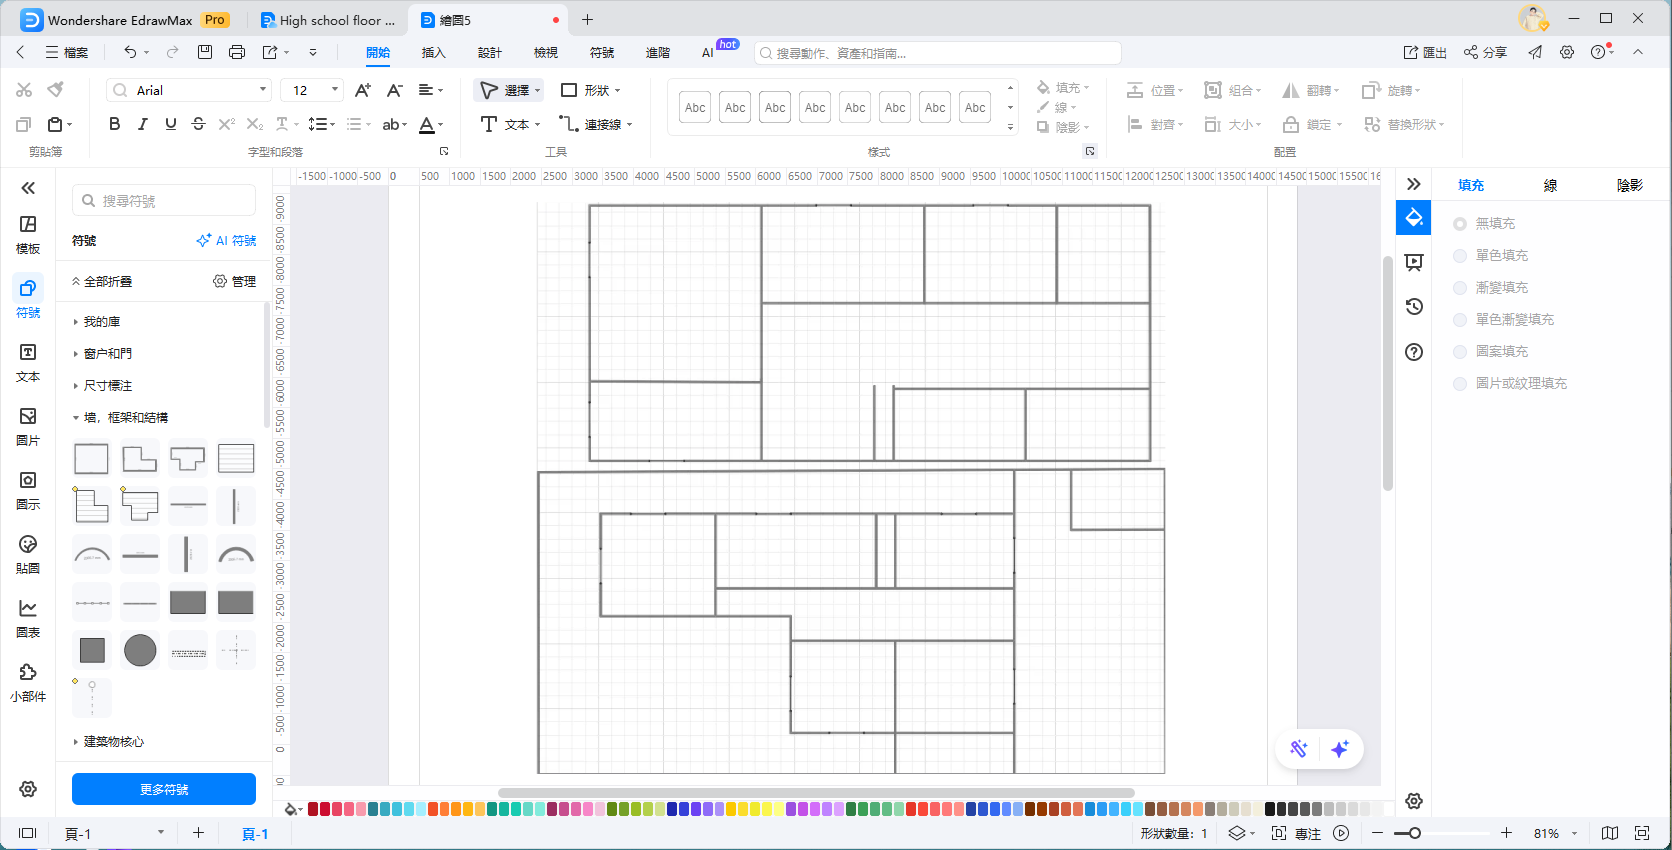This screenshot has height=850, width=1672.
Task: Click the Bold formatting icon
Action: (x=115, y=124)
